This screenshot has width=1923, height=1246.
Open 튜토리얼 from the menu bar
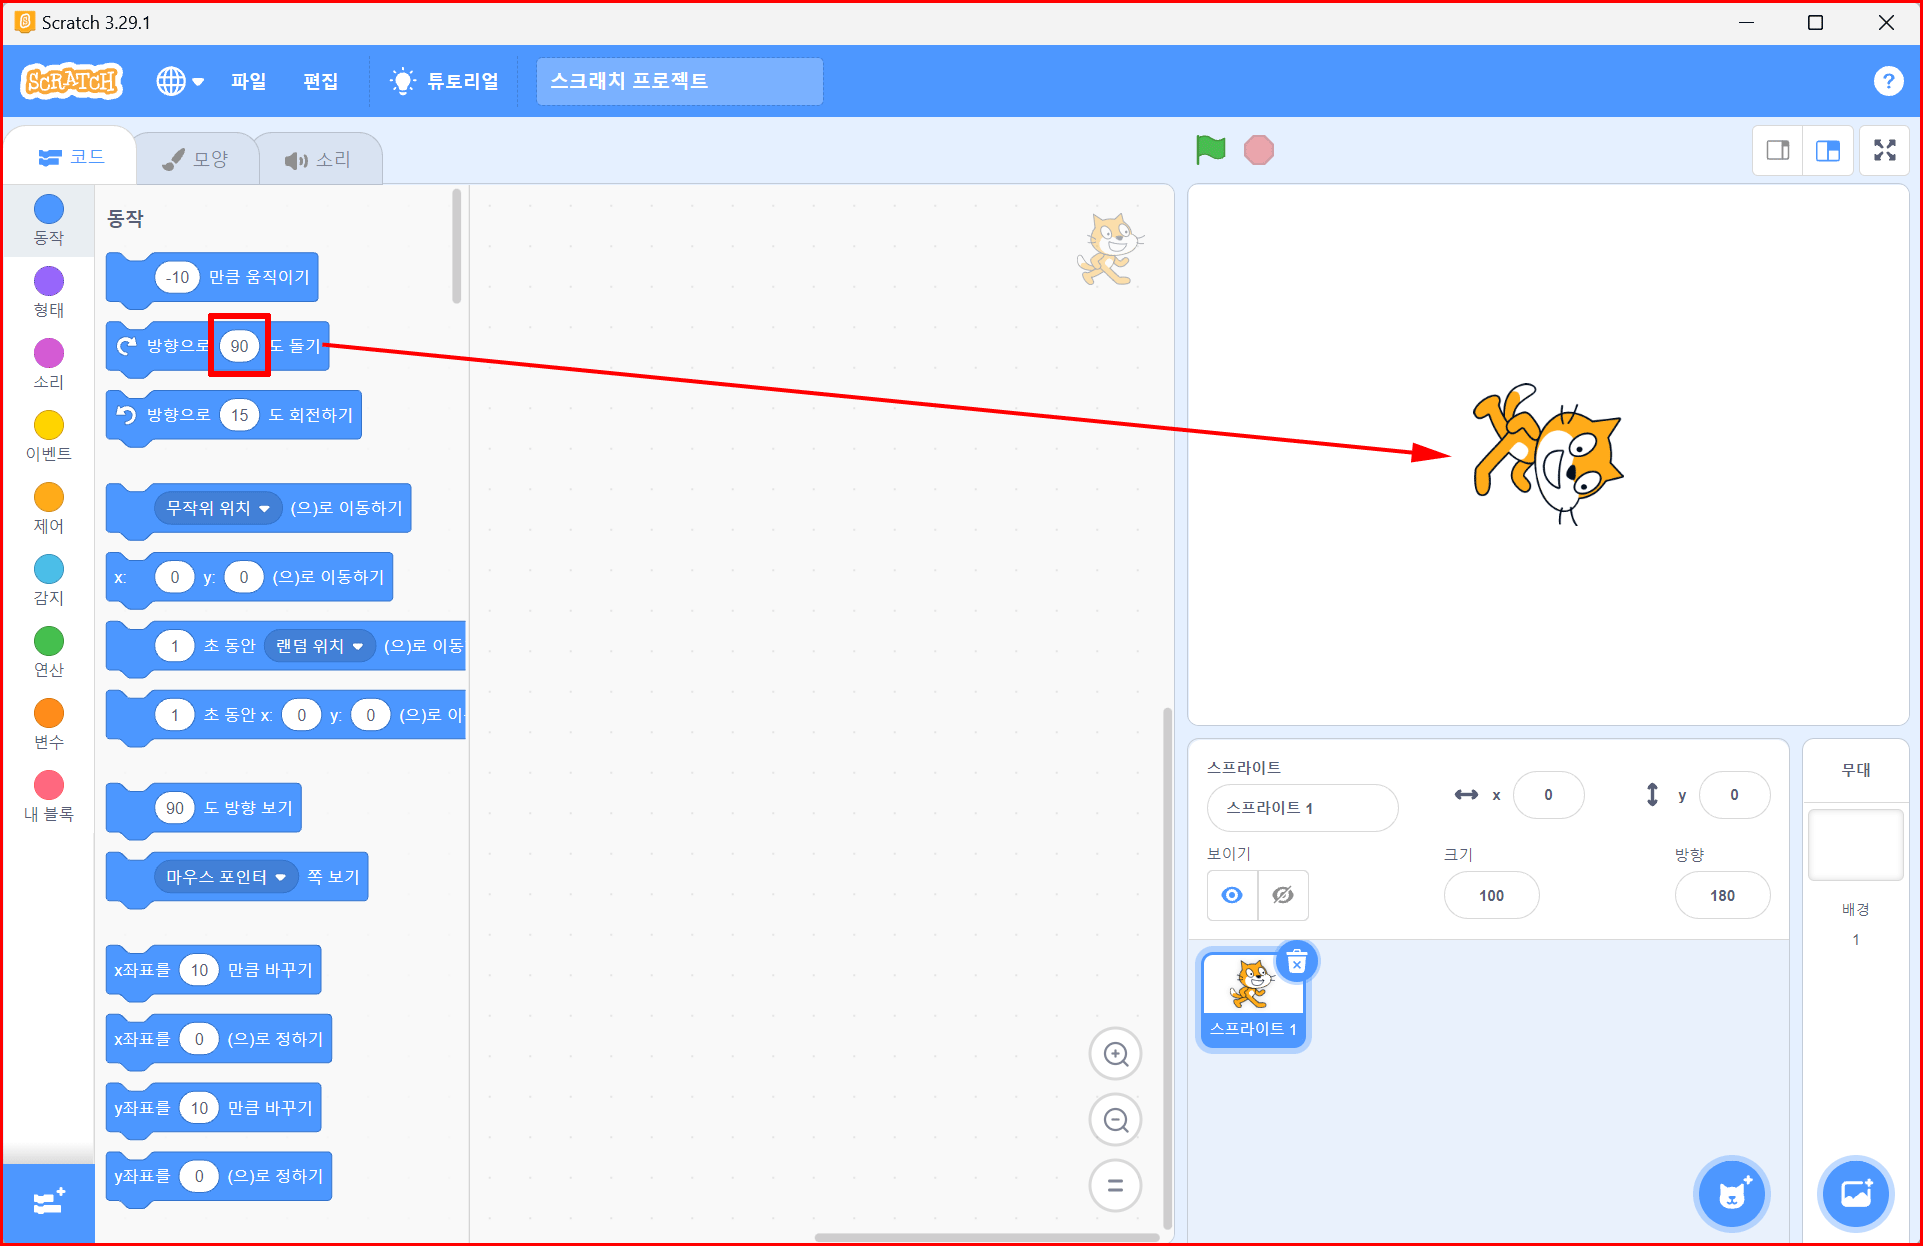445,81
